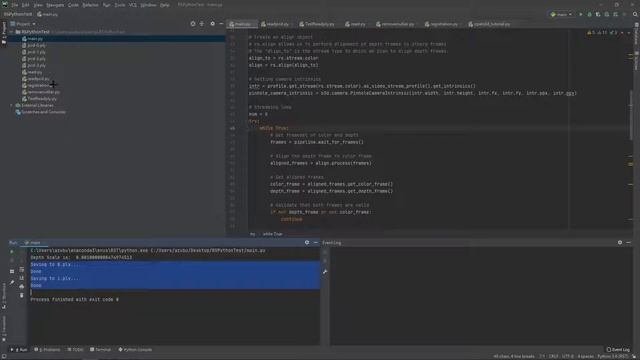Screen dimensions: 640x360
Task: Select removeoutlier.py in project tree
Action: point(41,92)
